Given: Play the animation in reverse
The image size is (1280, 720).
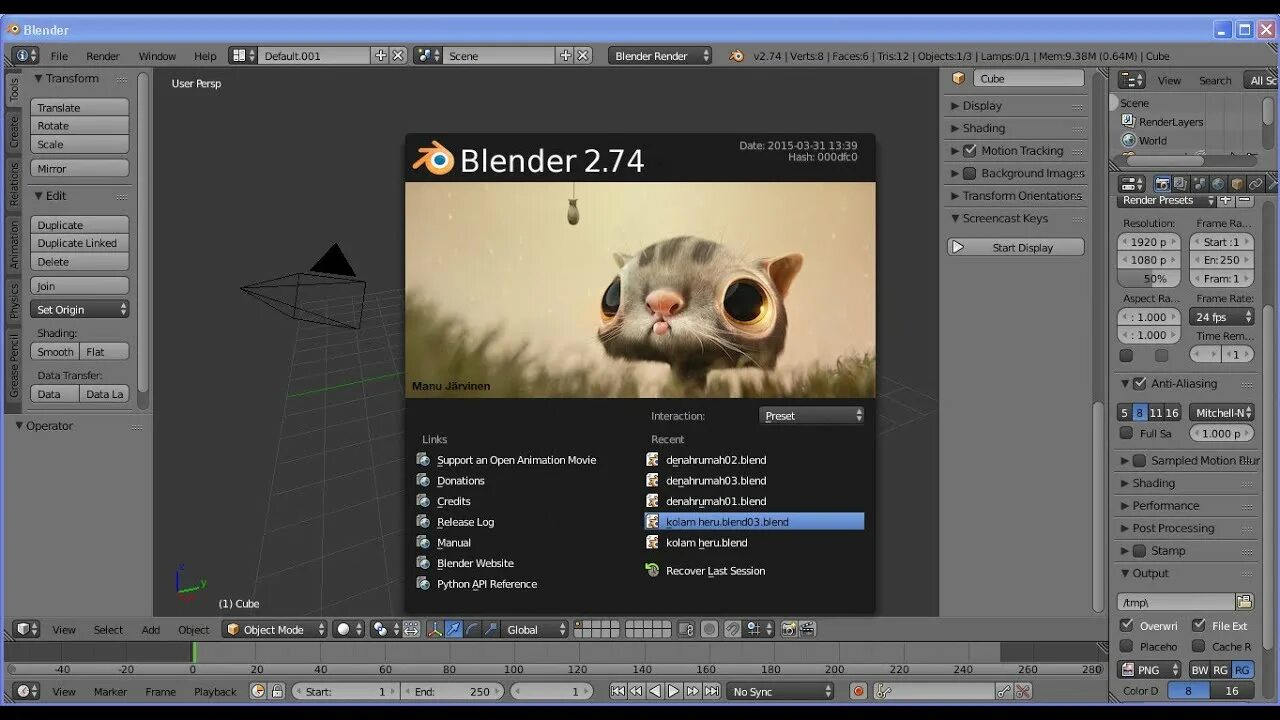Looking at the screenshot, I should click(x=655, y=691).
